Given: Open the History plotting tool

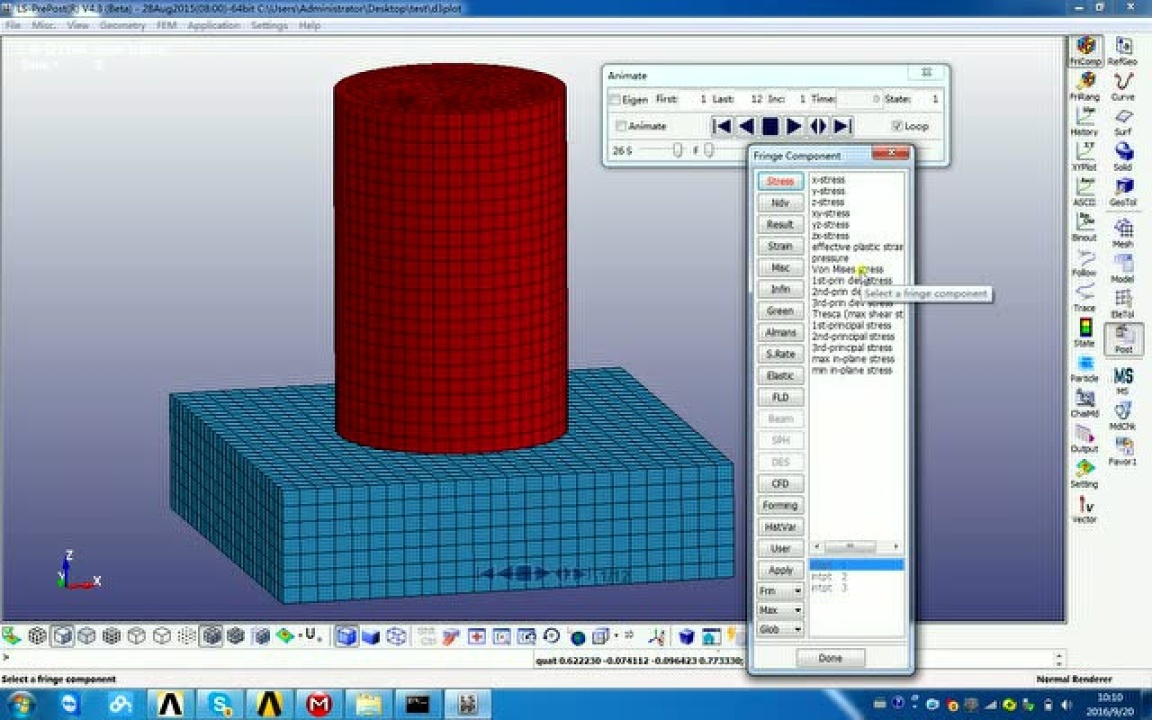Looking at the screenshot, I should 1084,119.
